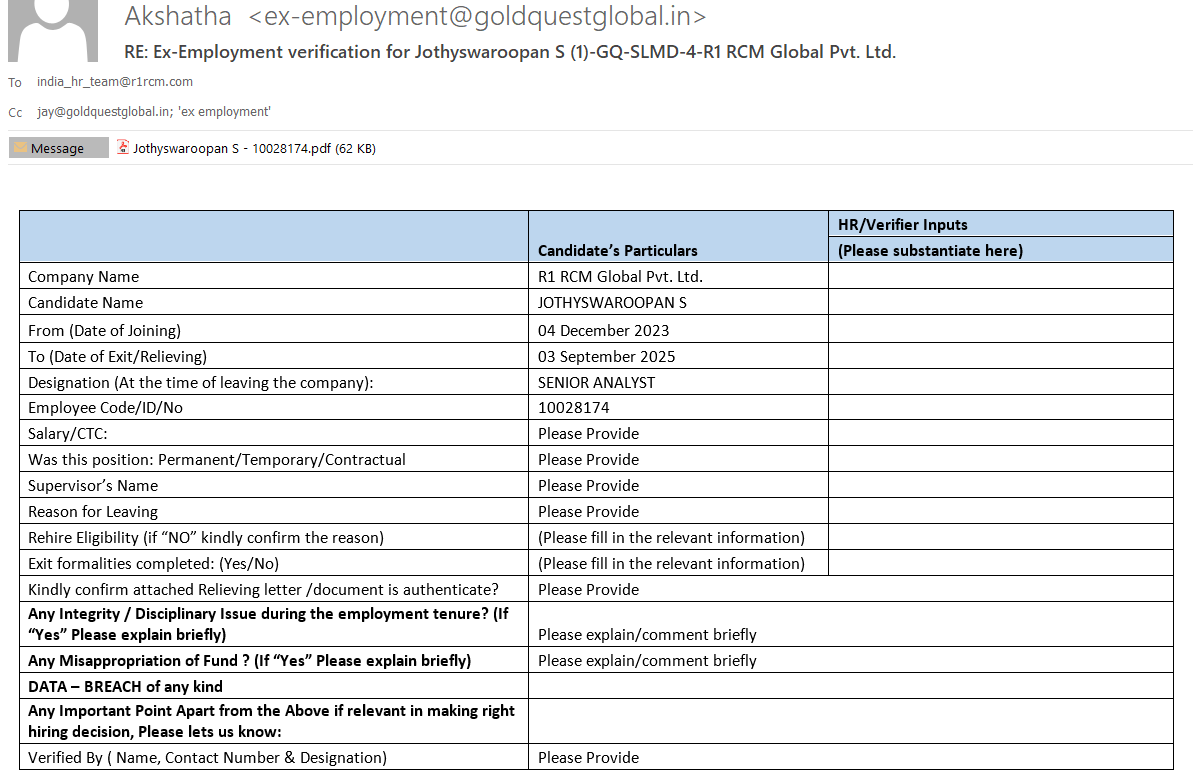Click the 'DATA – BREACH of any kind' label
The width and height of the screenshot is (1193, 781).
(126, 687)
